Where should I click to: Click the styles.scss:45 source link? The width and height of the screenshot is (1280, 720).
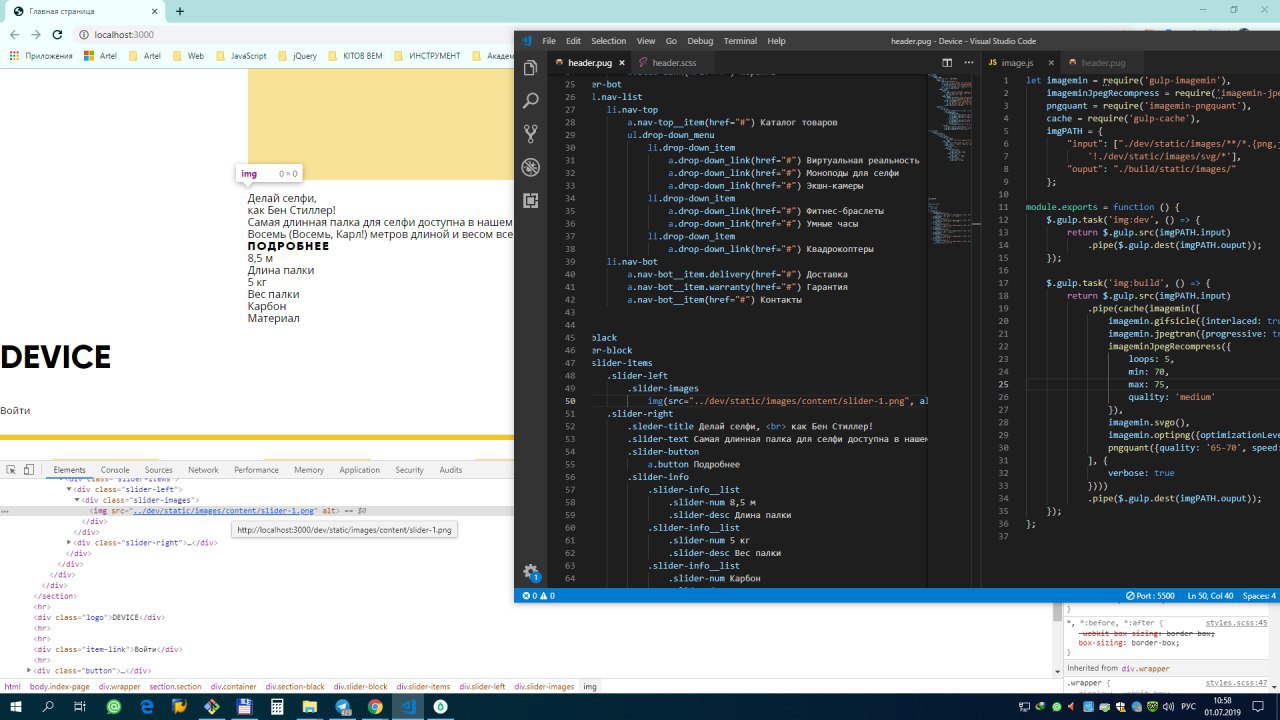(x=1236, y=623)
